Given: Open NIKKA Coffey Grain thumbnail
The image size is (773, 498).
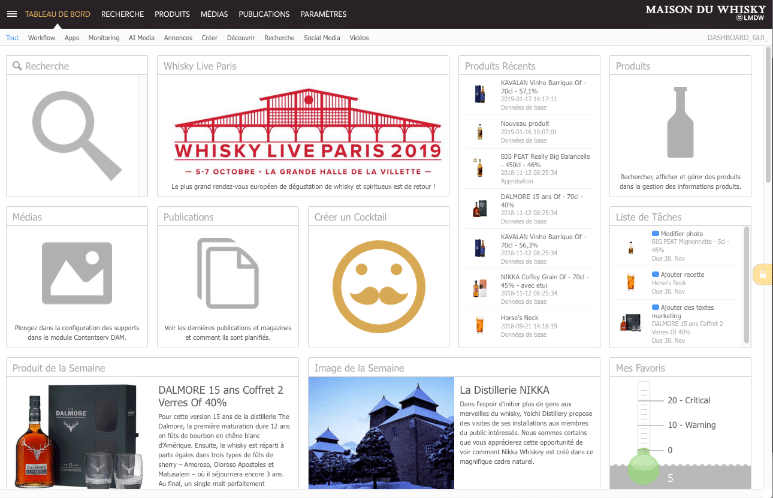Looking at the screenshot, I should click(480, 288).
